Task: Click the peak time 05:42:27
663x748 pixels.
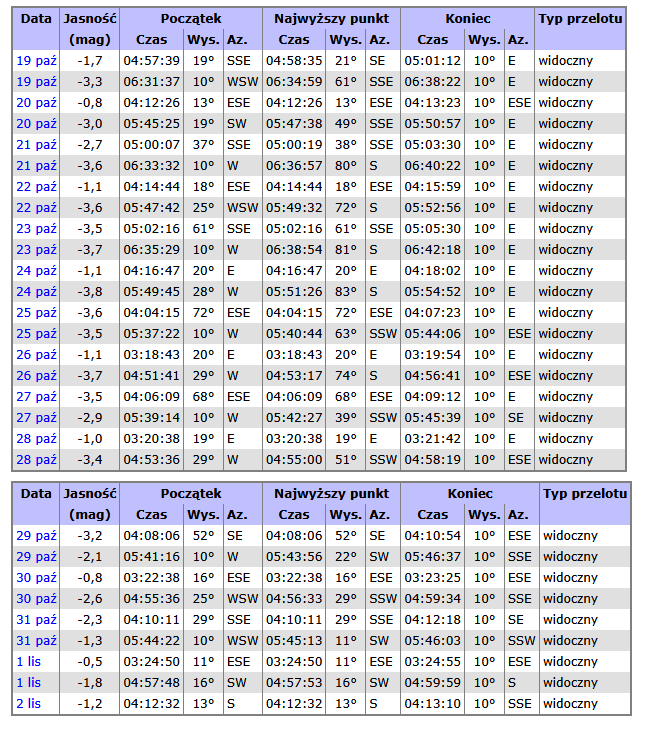Action: pyautogui.click(x=294, y=417)
